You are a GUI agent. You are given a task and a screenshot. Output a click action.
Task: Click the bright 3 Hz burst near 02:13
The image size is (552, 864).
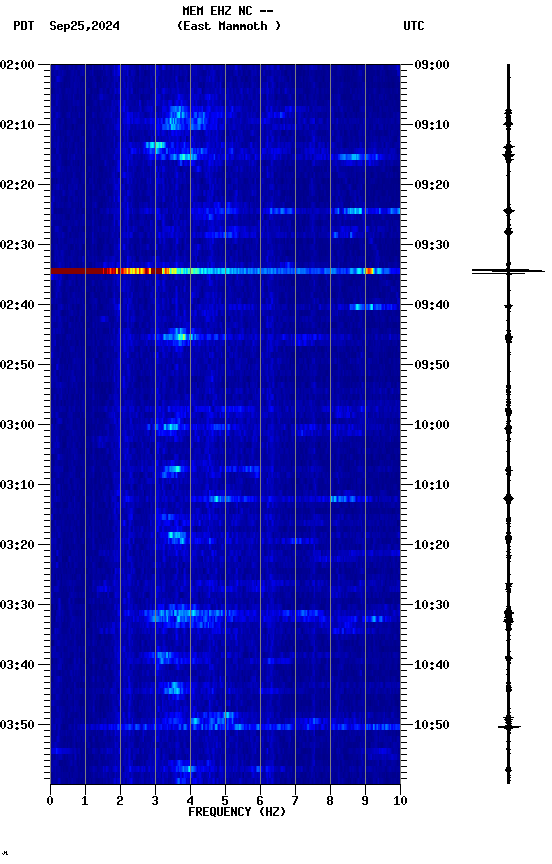click(155, 145)
